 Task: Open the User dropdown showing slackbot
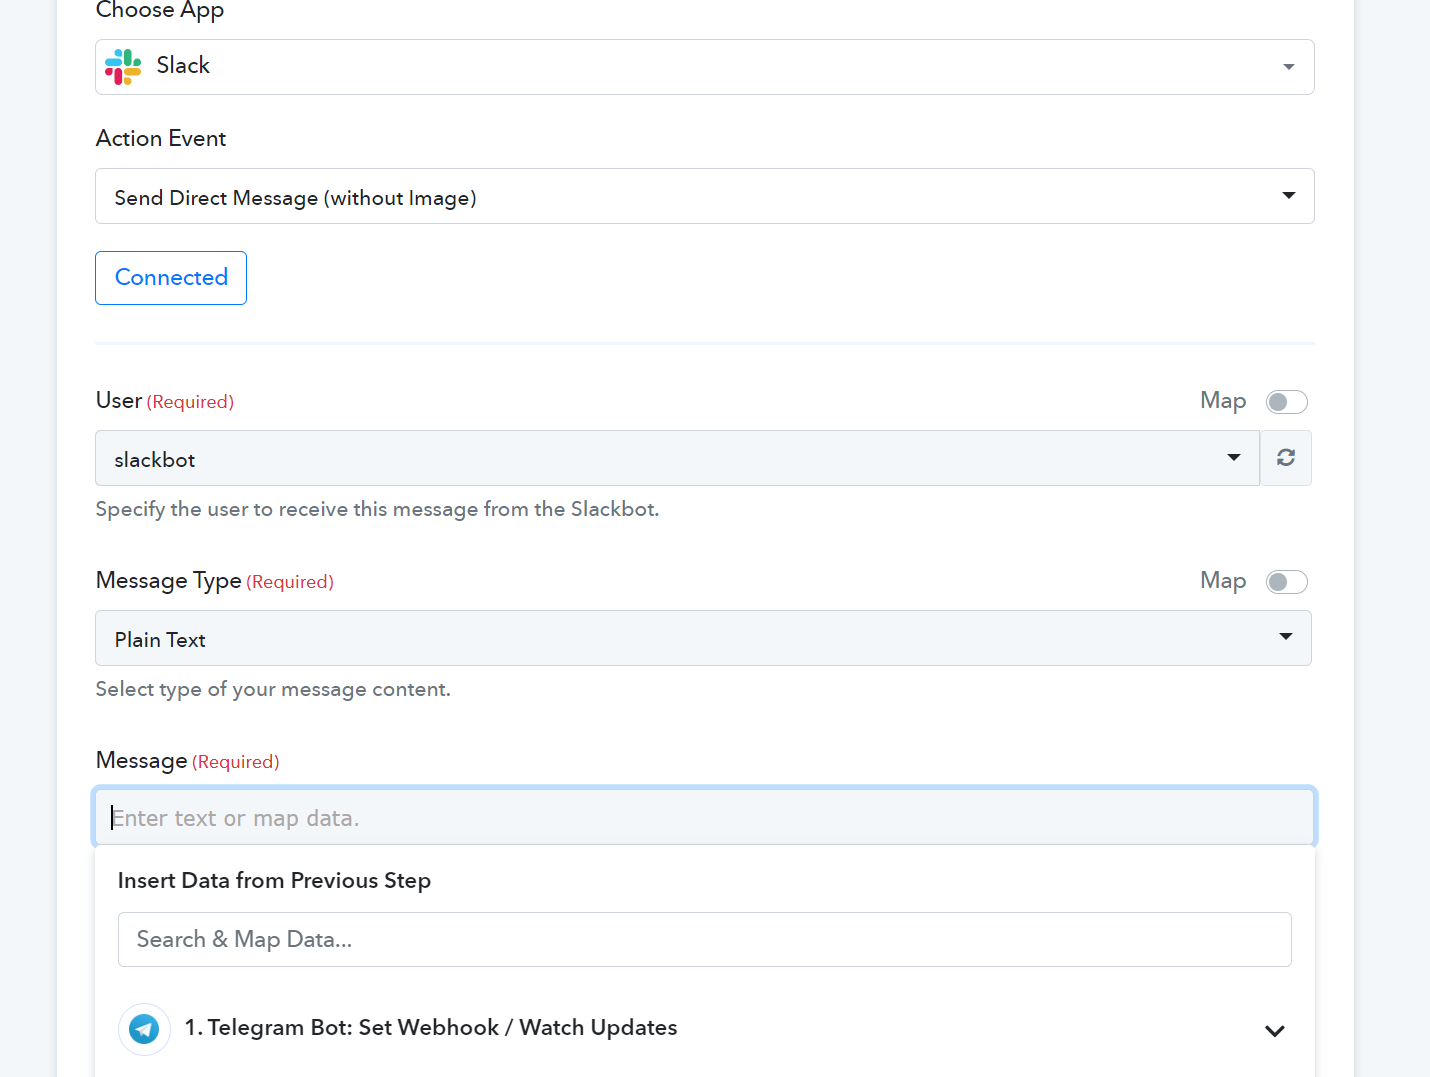click(677, 458)
